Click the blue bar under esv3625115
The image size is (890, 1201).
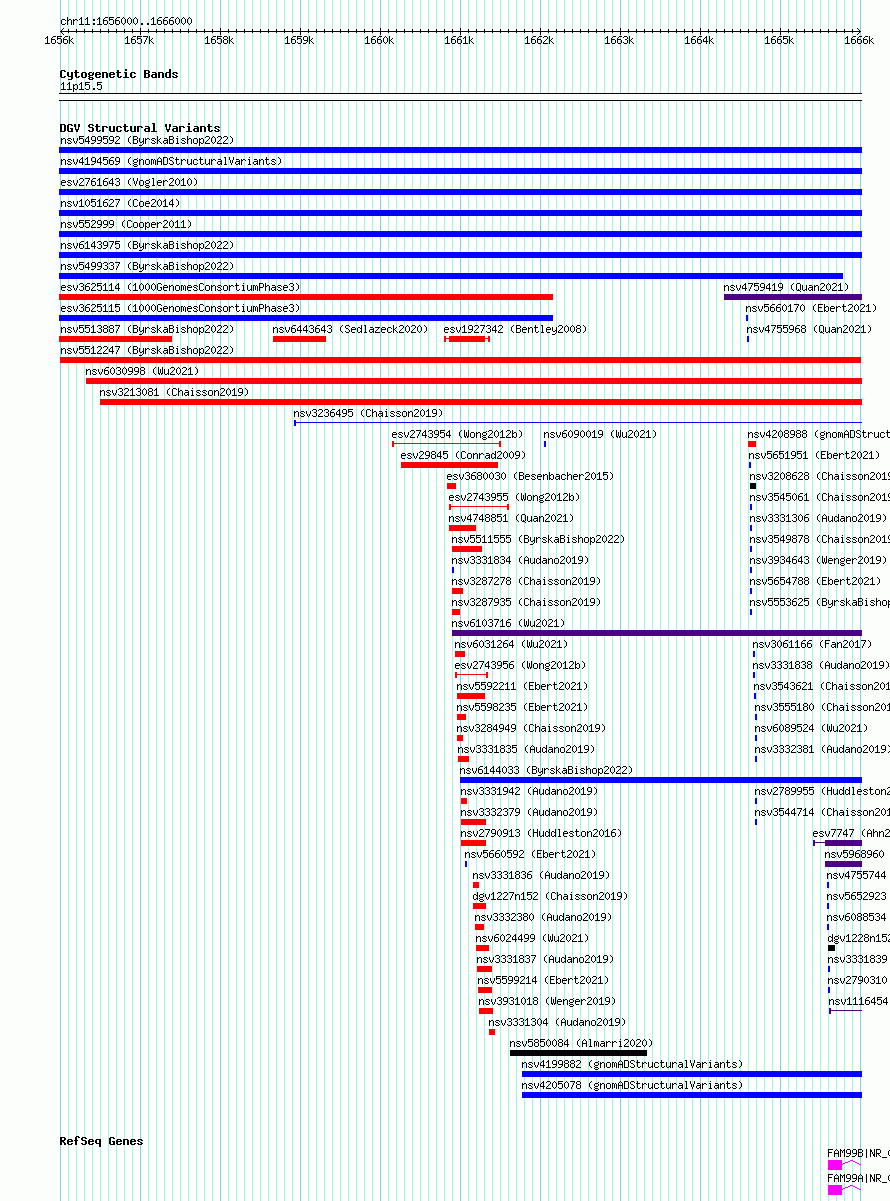pyautogui.click(x=306, y=318)
